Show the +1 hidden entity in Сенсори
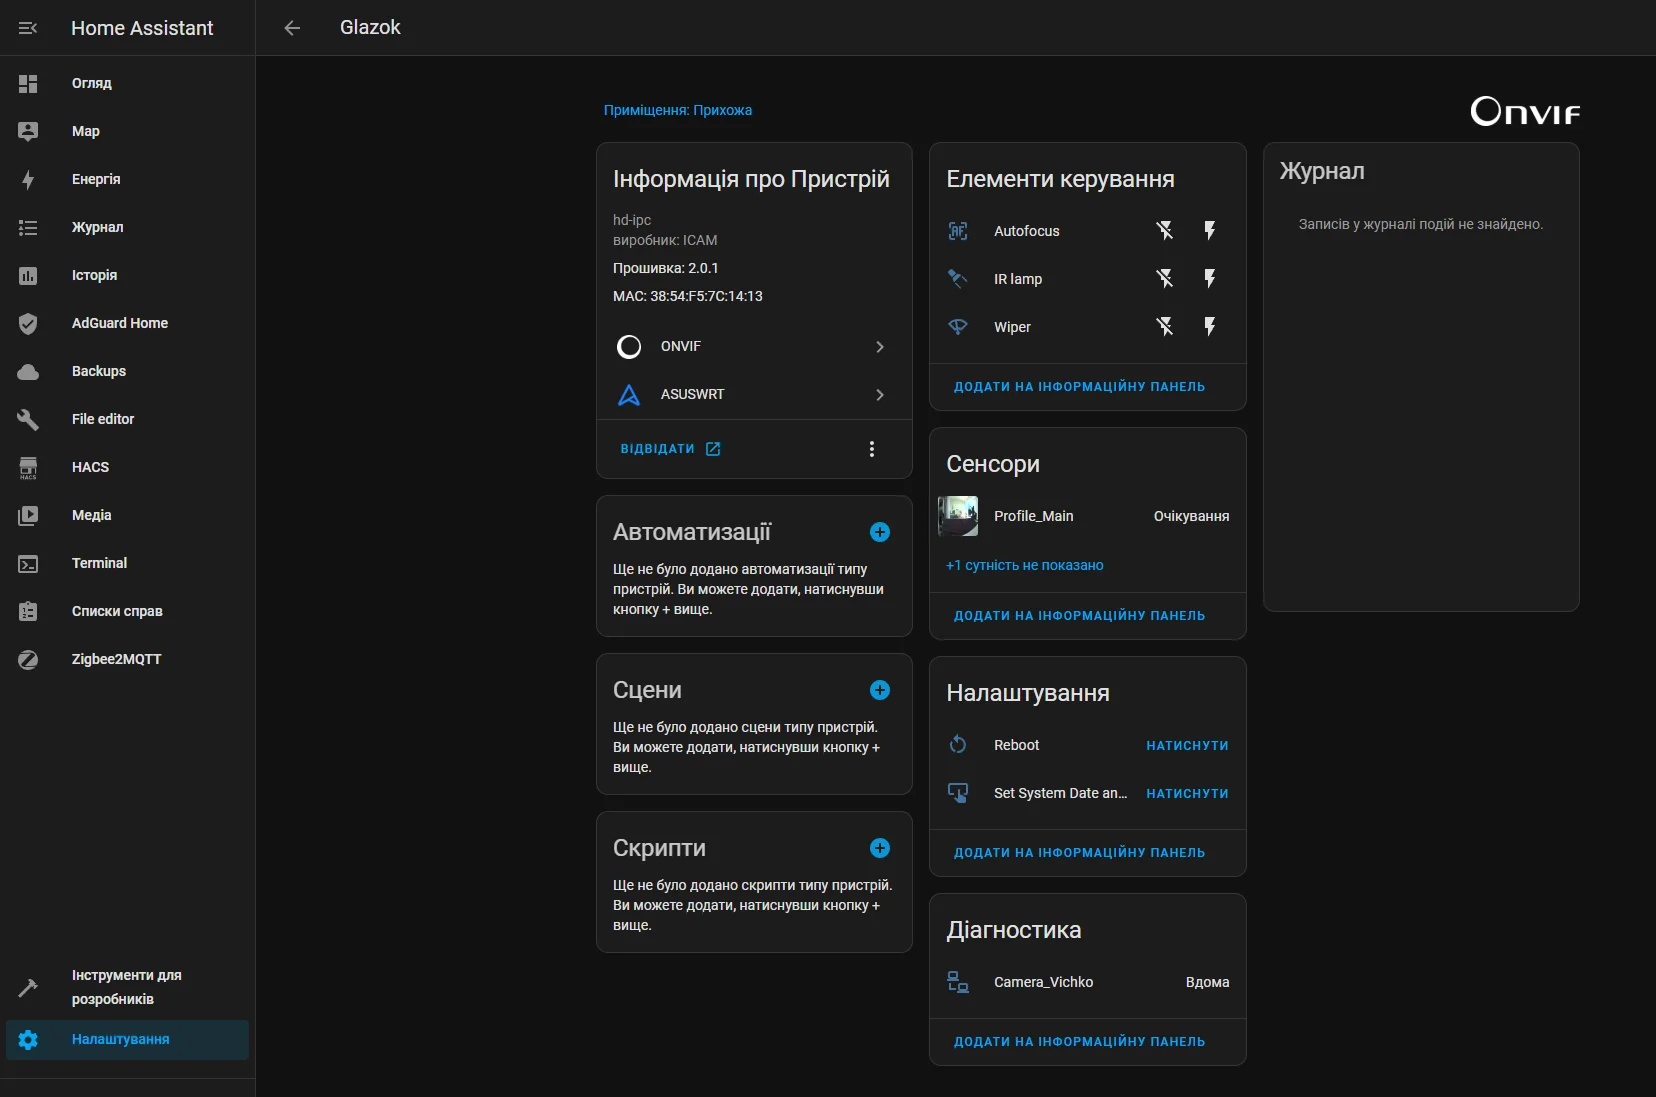The height and width of the screenshot is (1097, 1656). coord(1025,565)
